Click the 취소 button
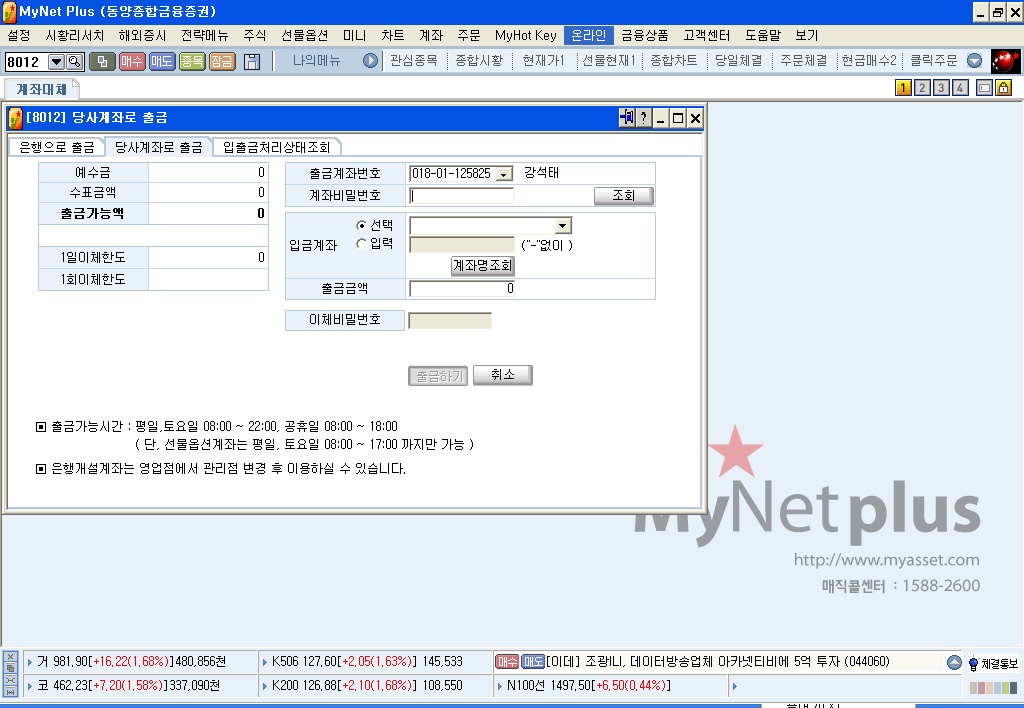Image resolution: width=1024 pixels, height=708 pixels. 503,375
